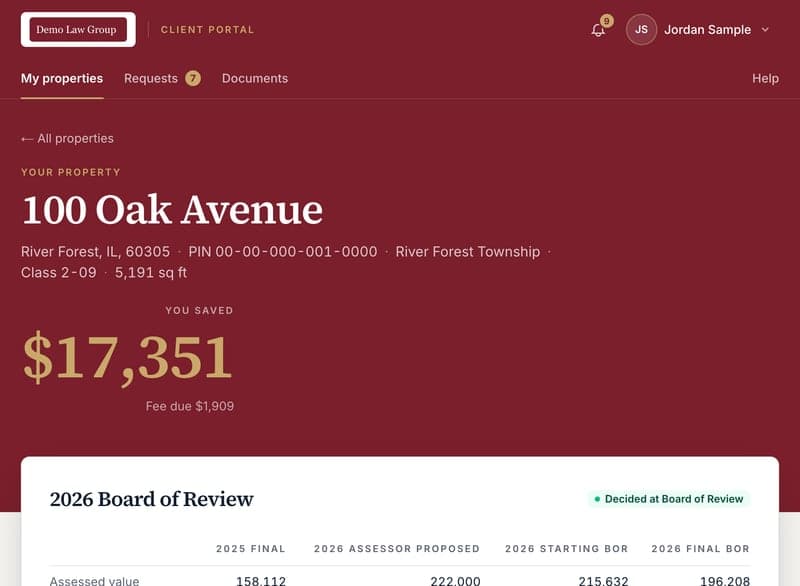Click the 196,208 assessed value cell
This screenshot has height=586, width=800.
[x=724, y=581]
